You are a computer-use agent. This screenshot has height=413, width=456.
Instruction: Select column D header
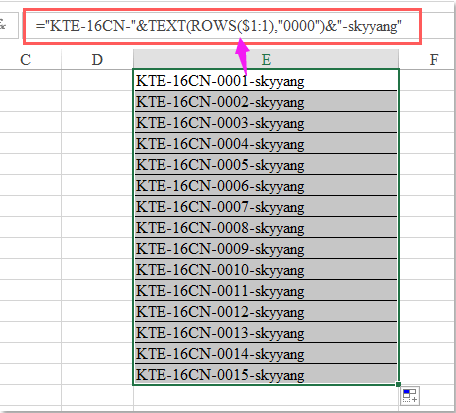point(97,60)
